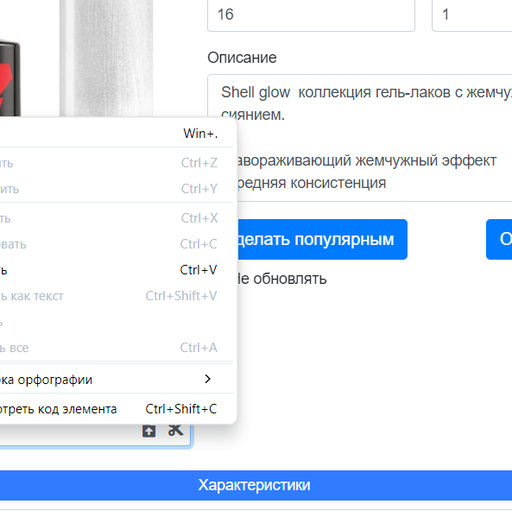Choose the Ctrl+A select all entry
This screenshot has width=512, height=528.
117,348
